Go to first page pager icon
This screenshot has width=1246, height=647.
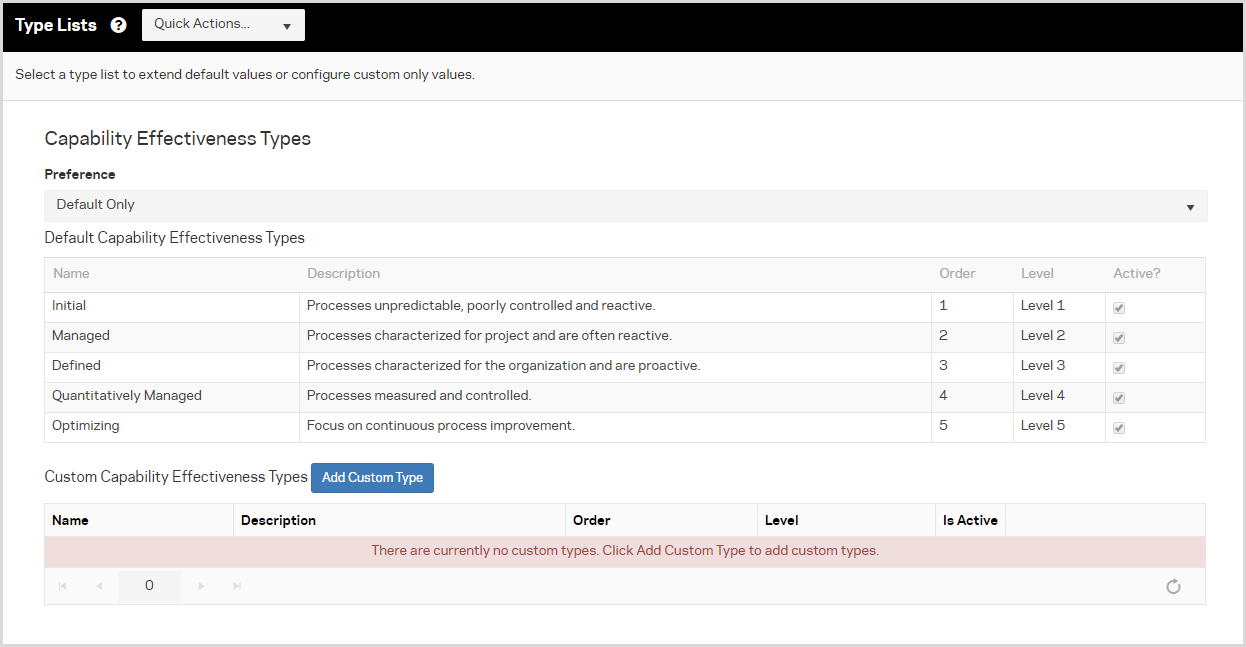(63, 586)
